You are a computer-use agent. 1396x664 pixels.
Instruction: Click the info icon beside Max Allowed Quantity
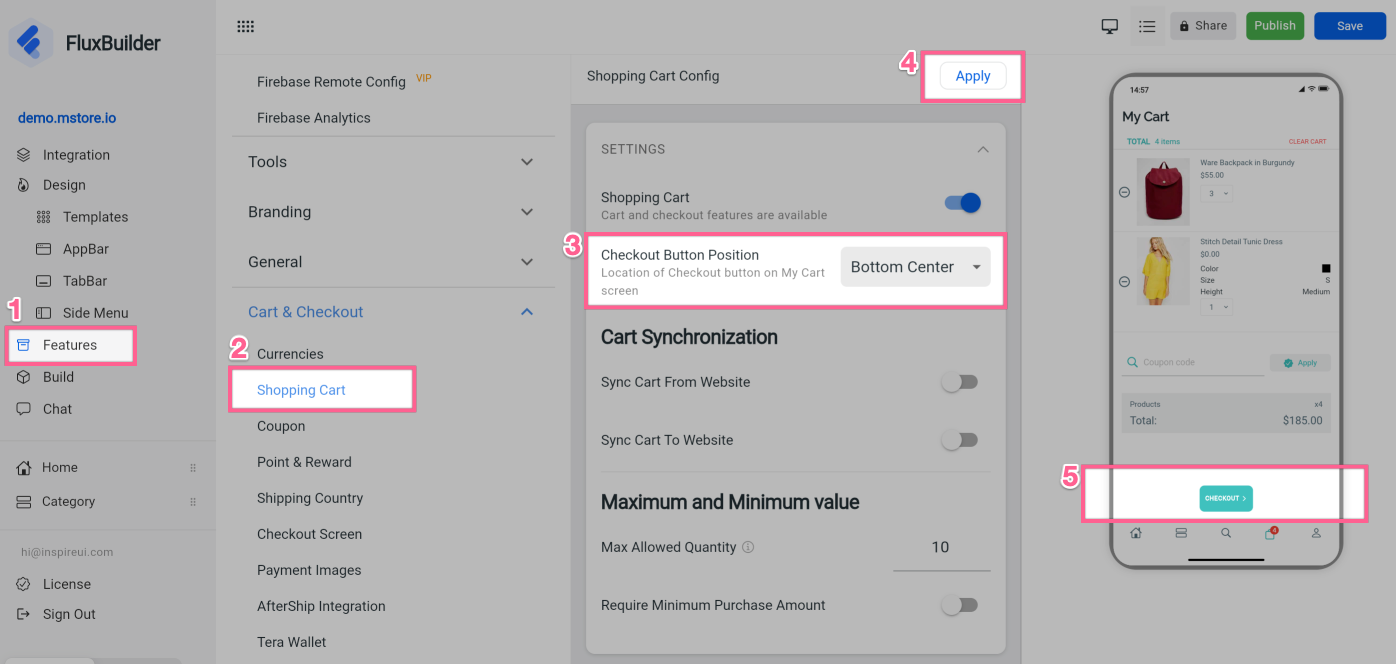748,547
